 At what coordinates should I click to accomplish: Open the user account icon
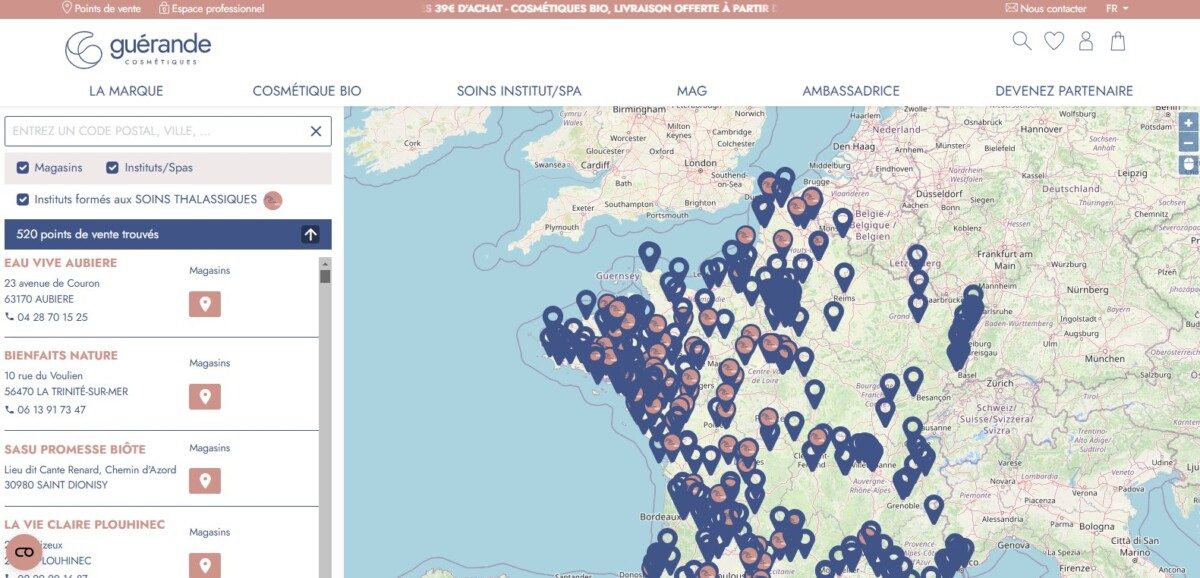coord(1086,41)
